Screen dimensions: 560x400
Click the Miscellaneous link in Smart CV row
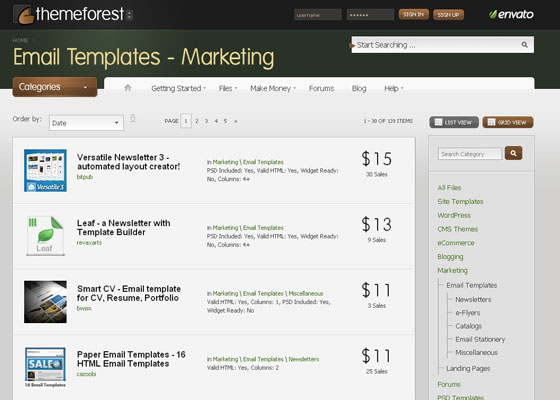[x=306, y=293]
